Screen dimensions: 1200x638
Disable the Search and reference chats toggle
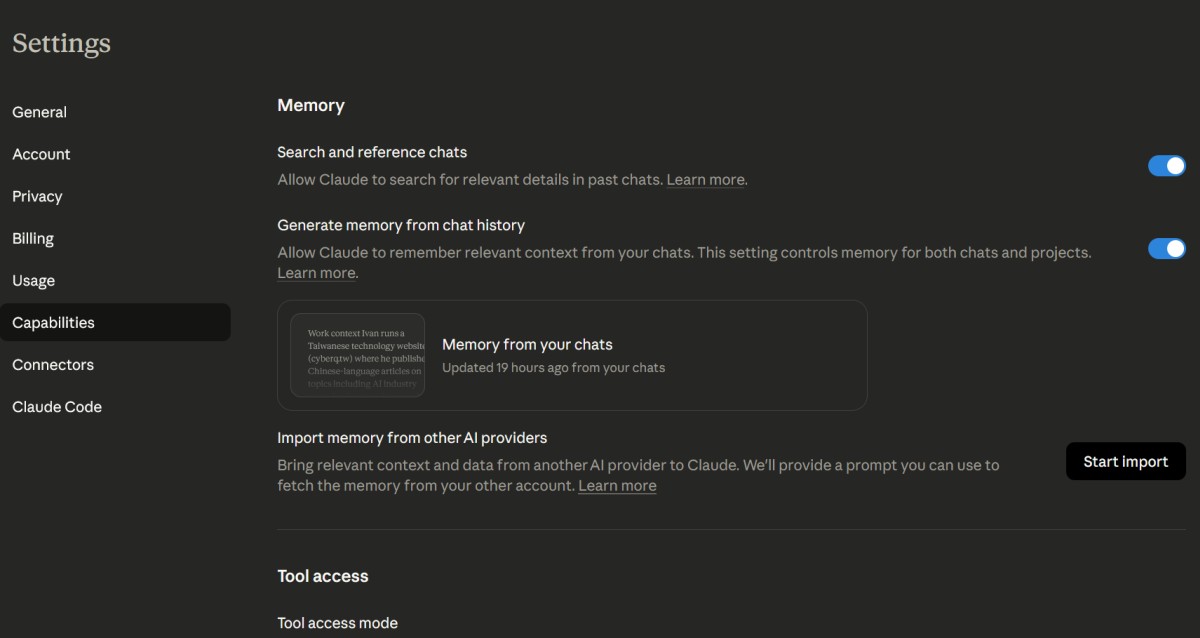point(1166,166)
